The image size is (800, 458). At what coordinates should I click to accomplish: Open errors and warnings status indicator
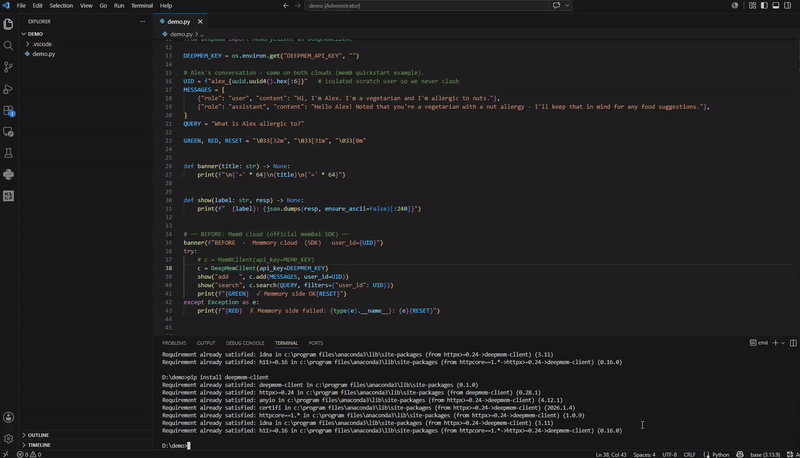(x=29, y=454)
